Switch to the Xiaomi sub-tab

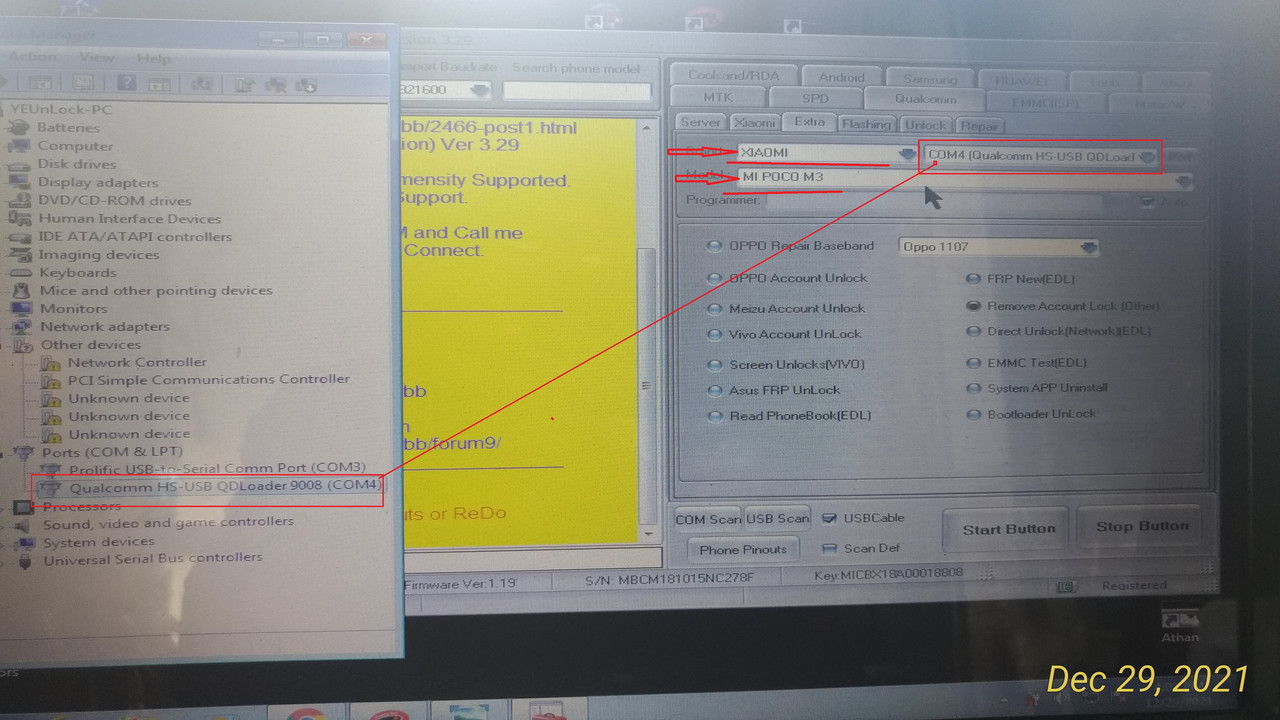tap(755, 122)
